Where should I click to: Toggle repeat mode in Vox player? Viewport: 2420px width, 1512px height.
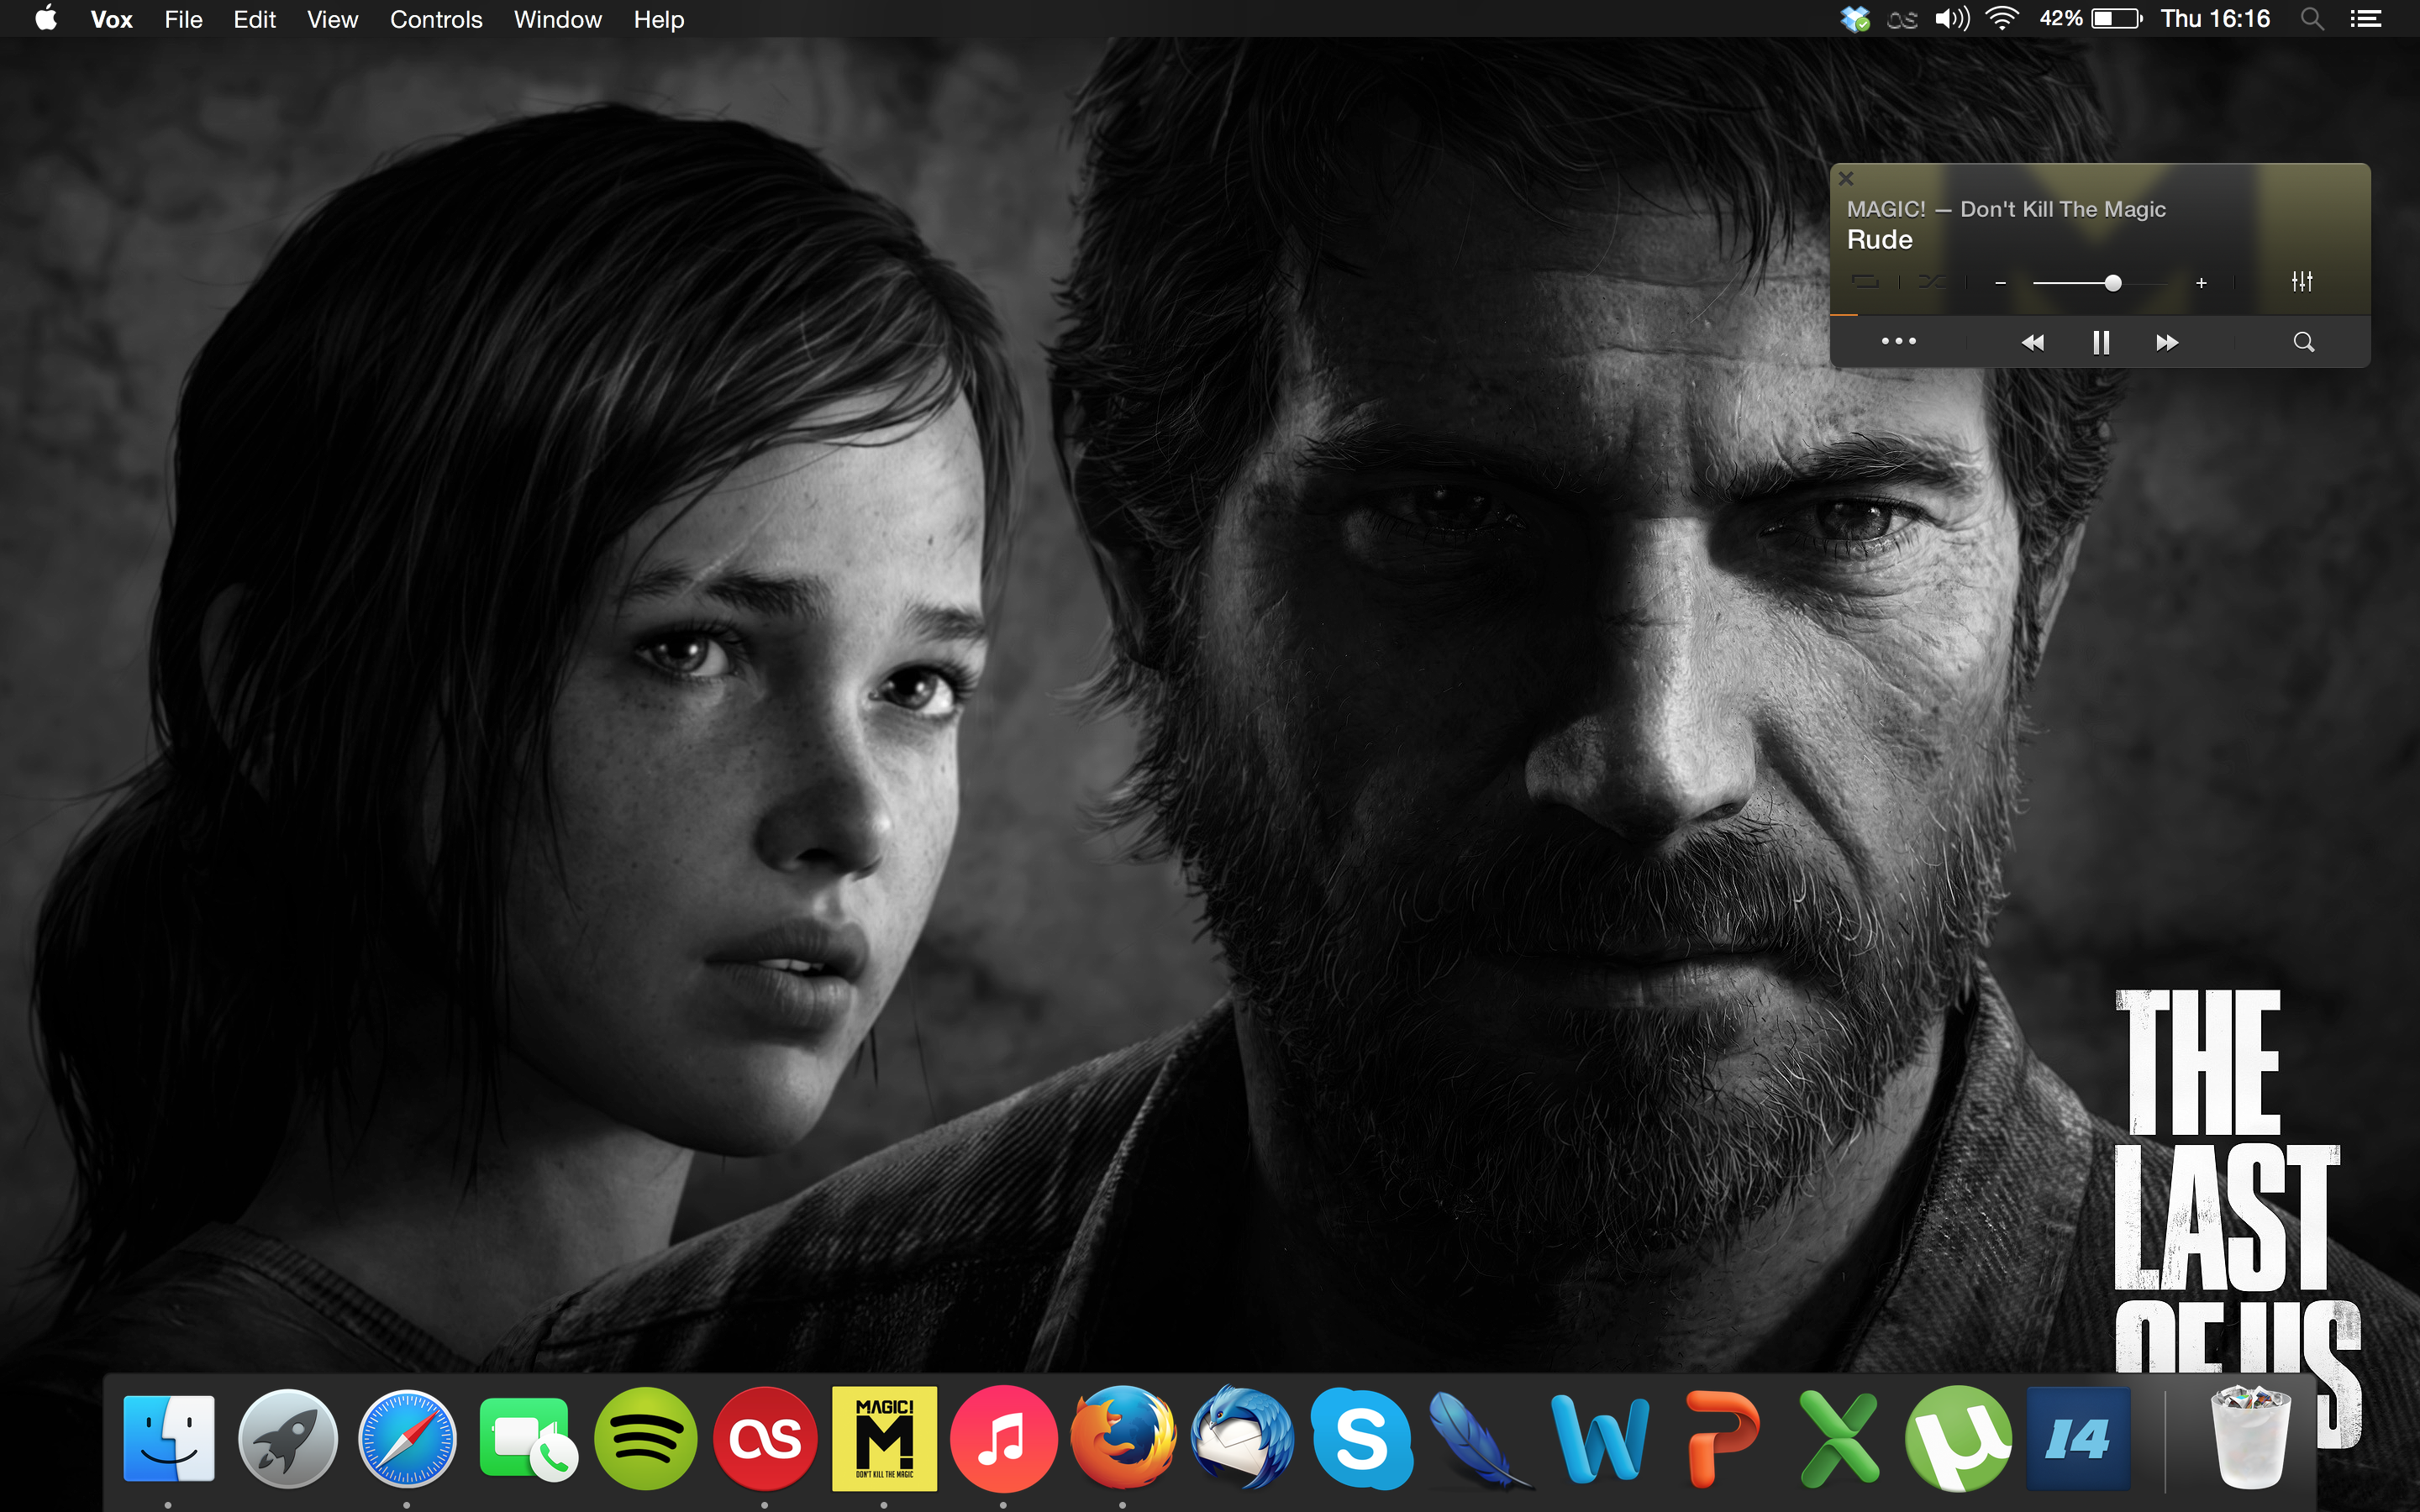pyautogui.click(x=1865, y=282)
